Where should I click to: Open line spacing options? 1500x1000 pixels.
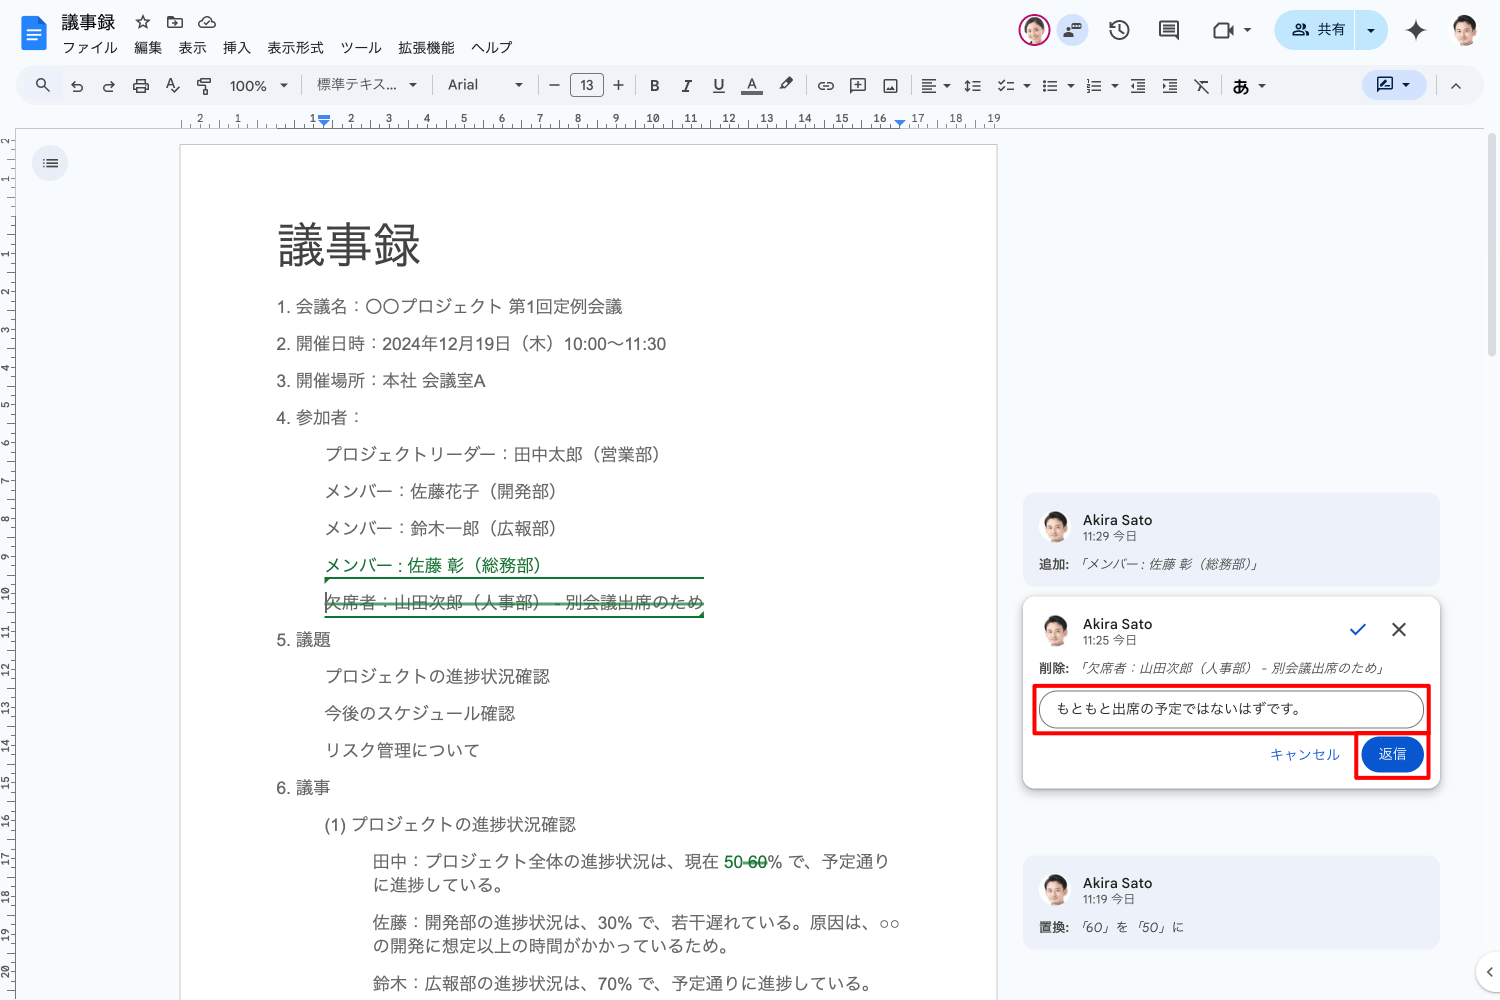click(x=972, y=86)
